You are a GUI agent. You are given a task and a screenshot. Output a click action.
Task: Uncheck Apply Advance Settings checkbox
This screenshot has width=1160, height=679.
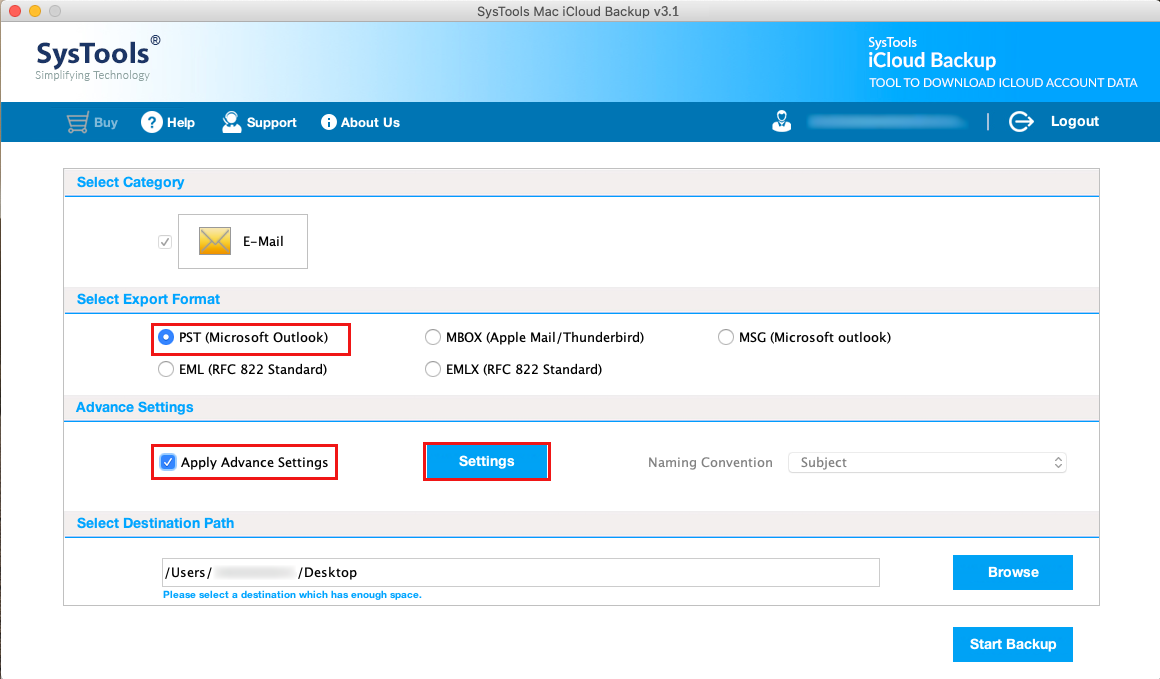(x=168, y=462)
